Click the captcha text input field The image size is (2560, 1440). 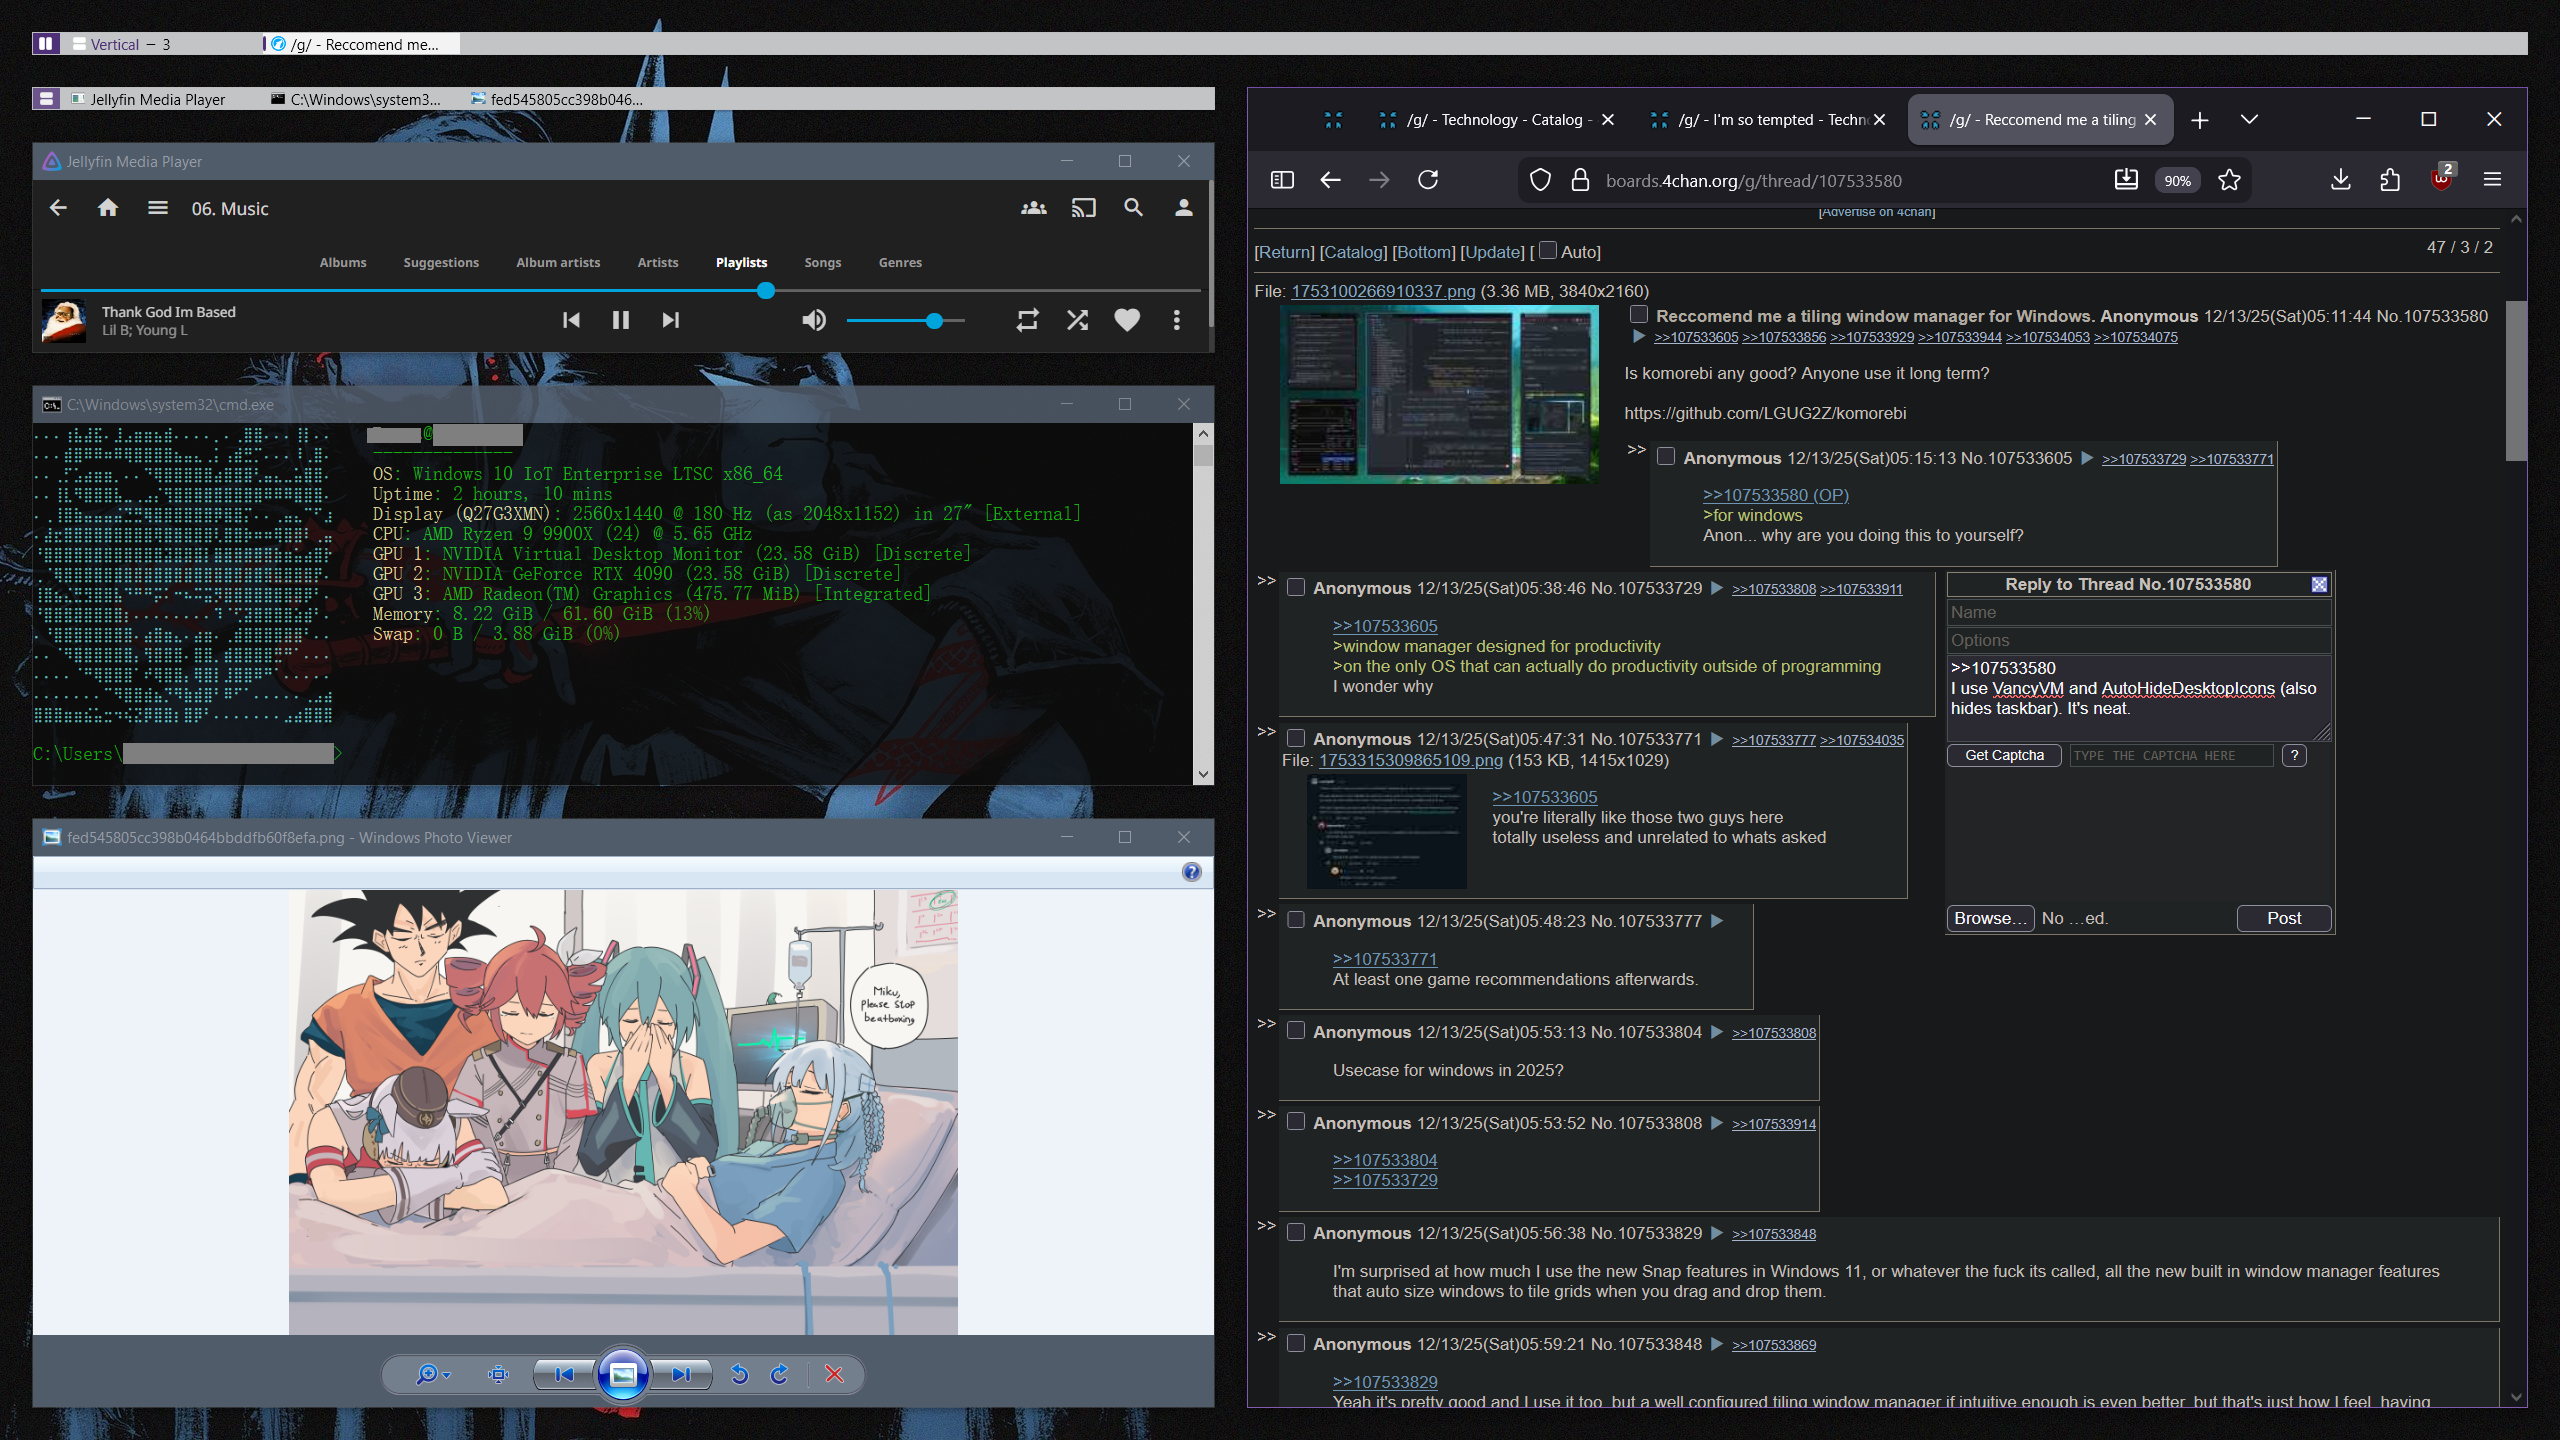[2171, 755]
